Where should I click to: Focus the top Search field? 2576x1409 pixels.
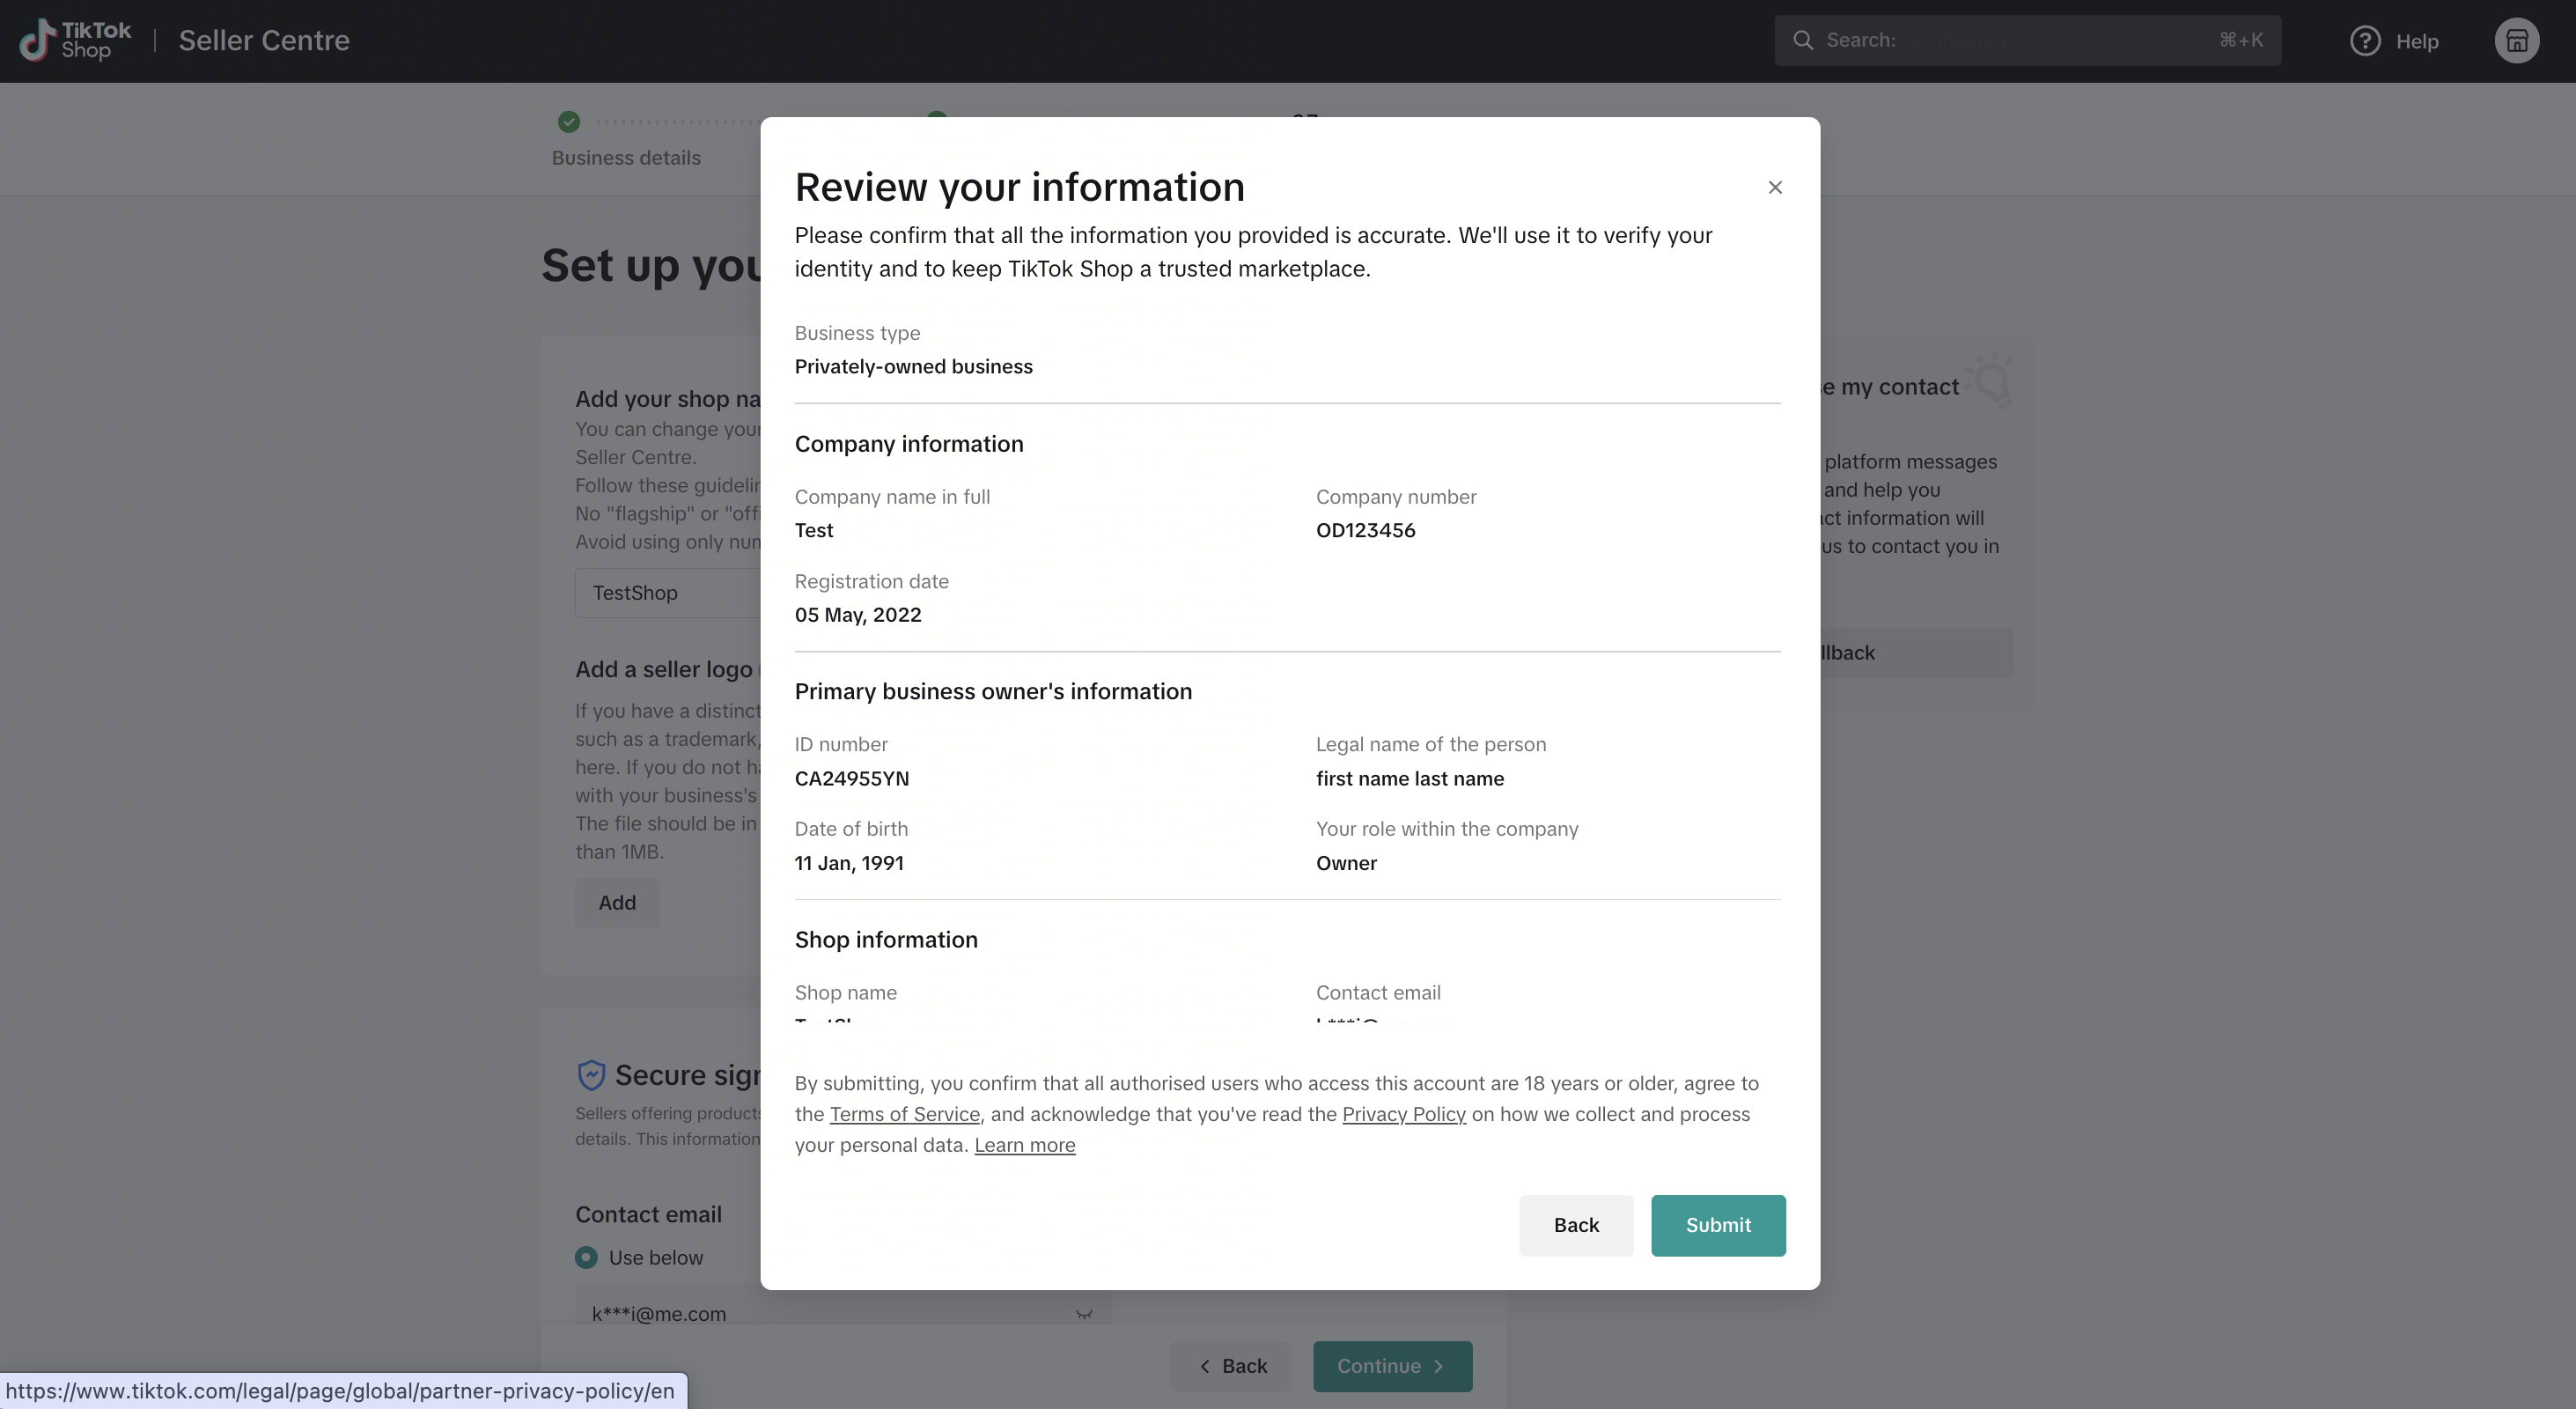2027,40
